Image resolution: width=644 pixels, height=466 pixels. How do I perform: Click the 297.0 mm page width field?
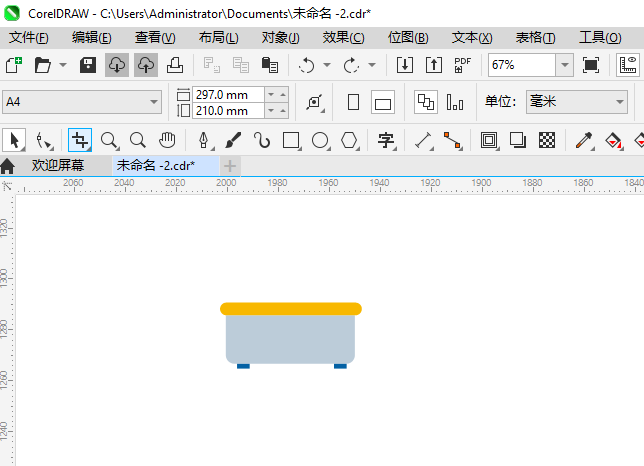[x=228, y=94]
